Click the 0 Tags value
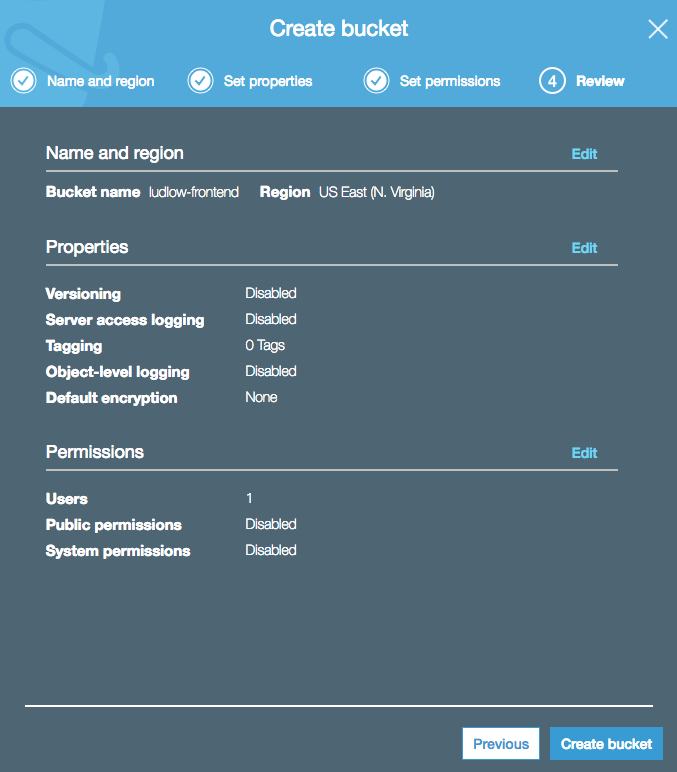The height and width of the screenshot is (772, 677). pos(265,345)
